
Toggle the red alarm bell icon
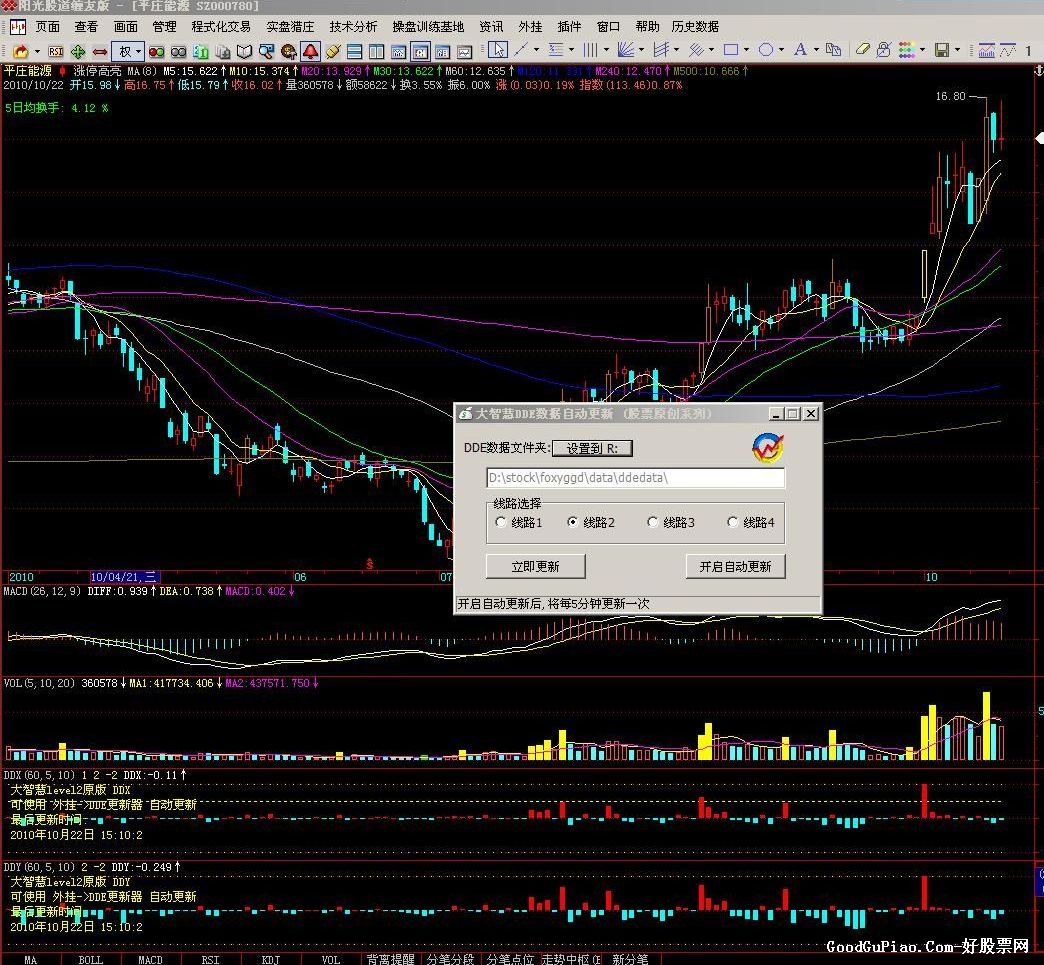(x=310, y=51)
